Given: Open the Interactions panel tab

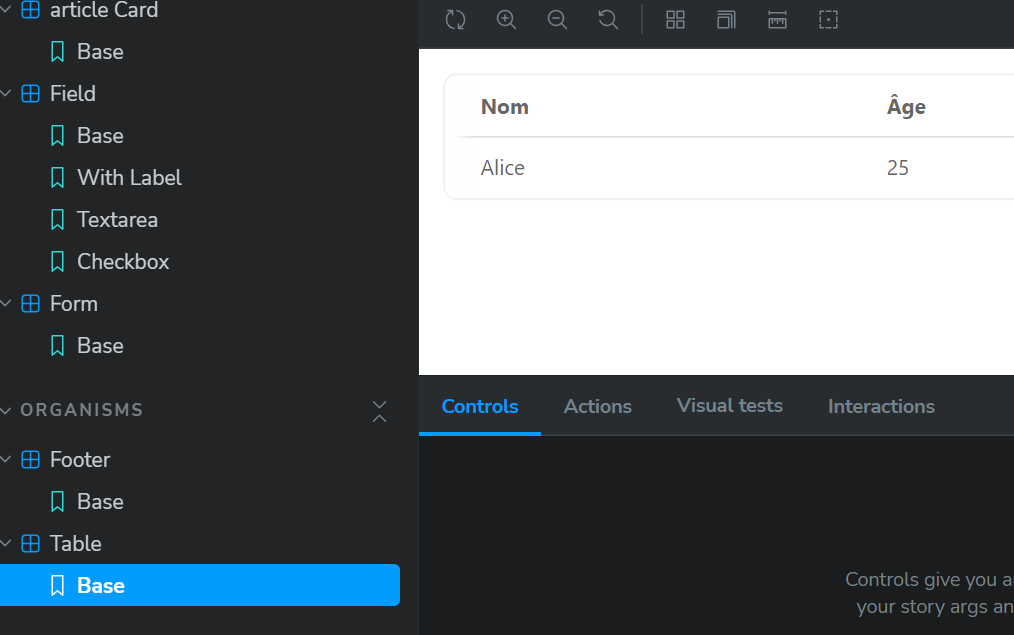Looking at the screenshot, I should point(881,406).
